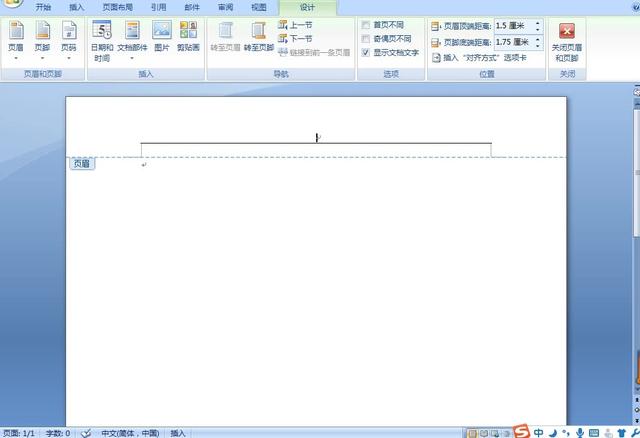Viewport: 640px width, 438px height.
Task: Uncheck 显示文档文字 (Show Document Text)
Action: point(366,52)
